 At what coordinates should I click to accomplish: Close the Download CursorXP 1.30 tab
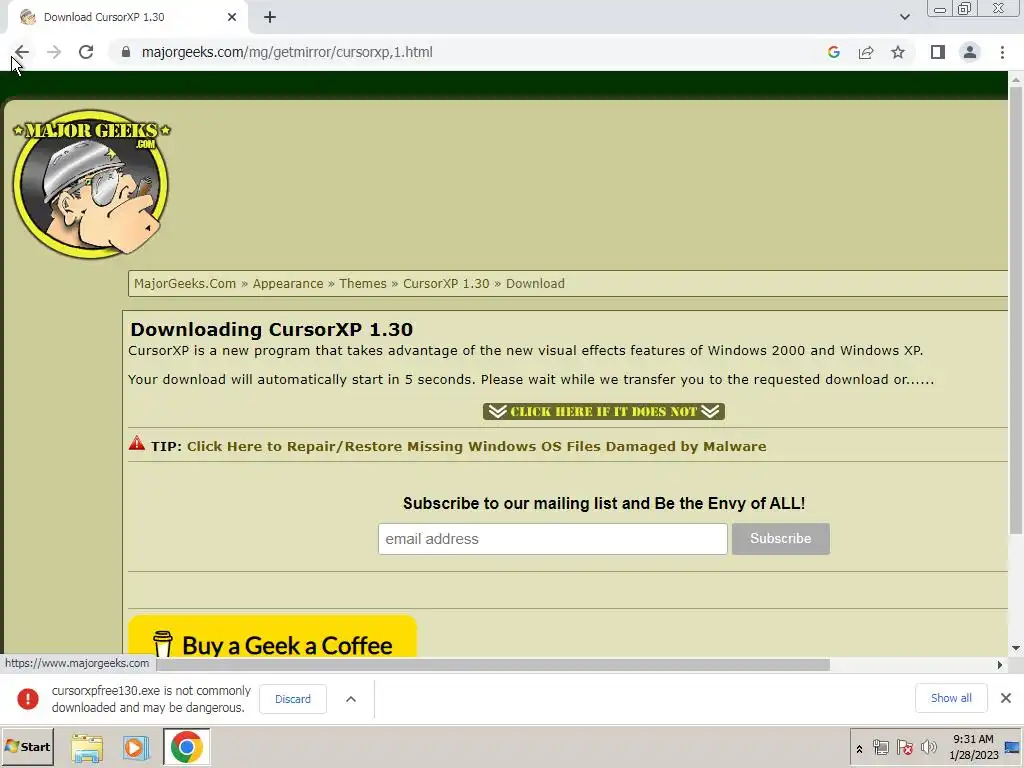click(232, 17)
